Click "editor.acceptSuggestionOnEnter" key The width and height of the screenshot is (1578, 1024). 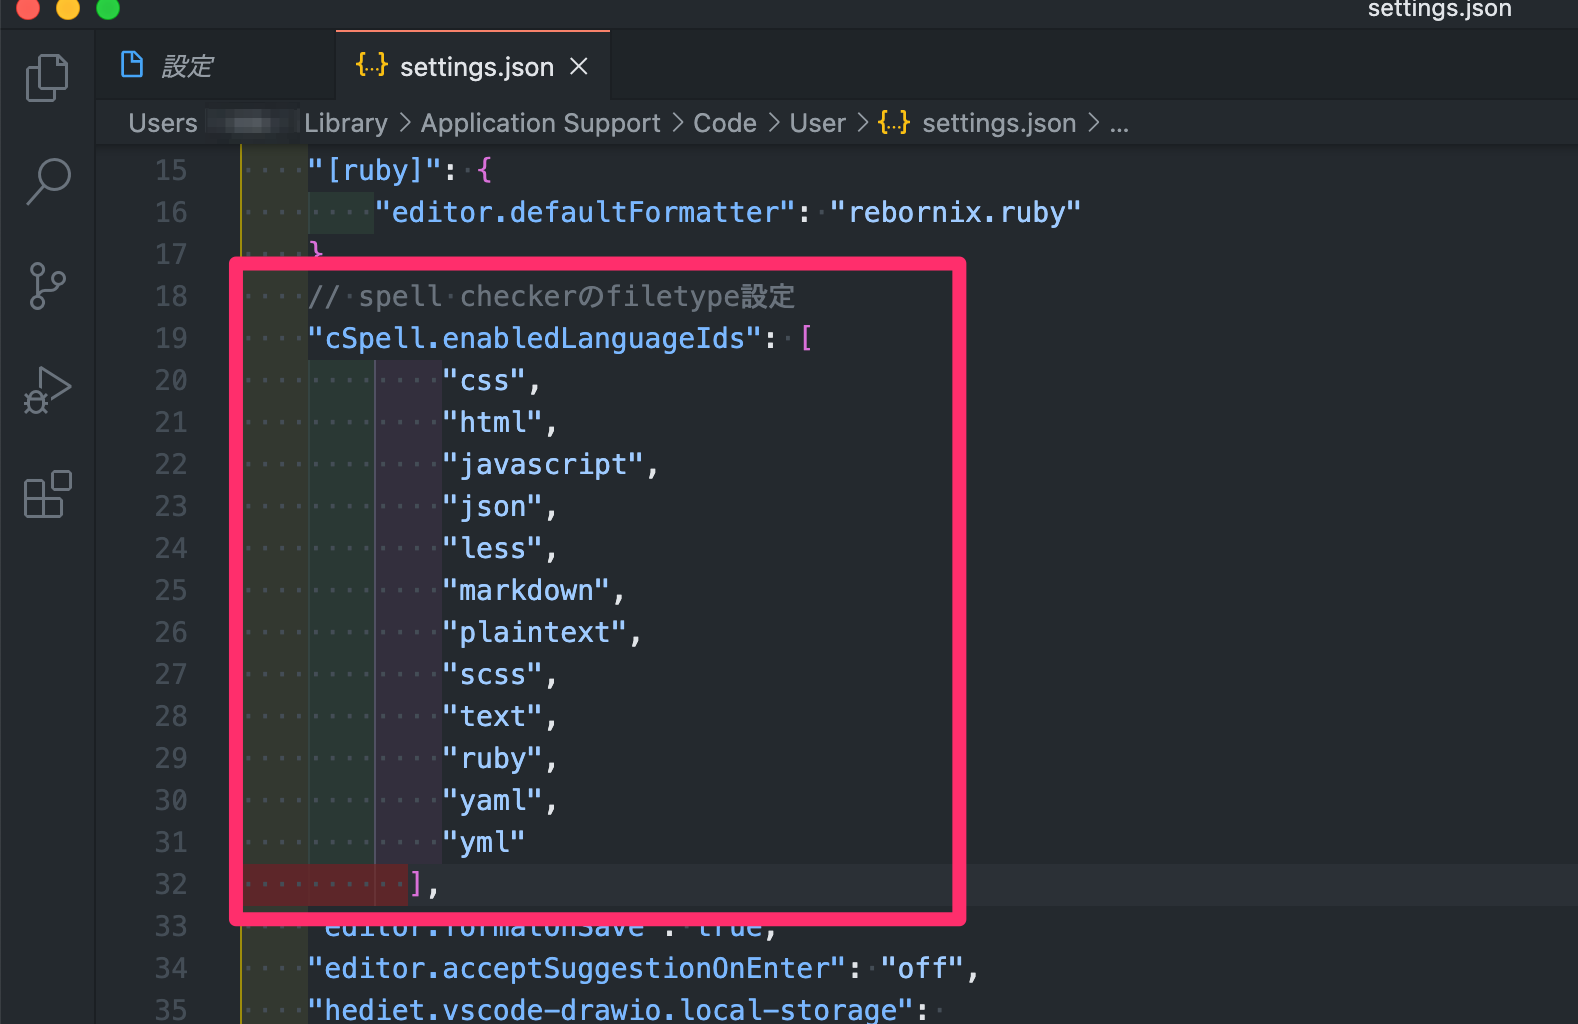pyautogui.click(x=576, y=968)
